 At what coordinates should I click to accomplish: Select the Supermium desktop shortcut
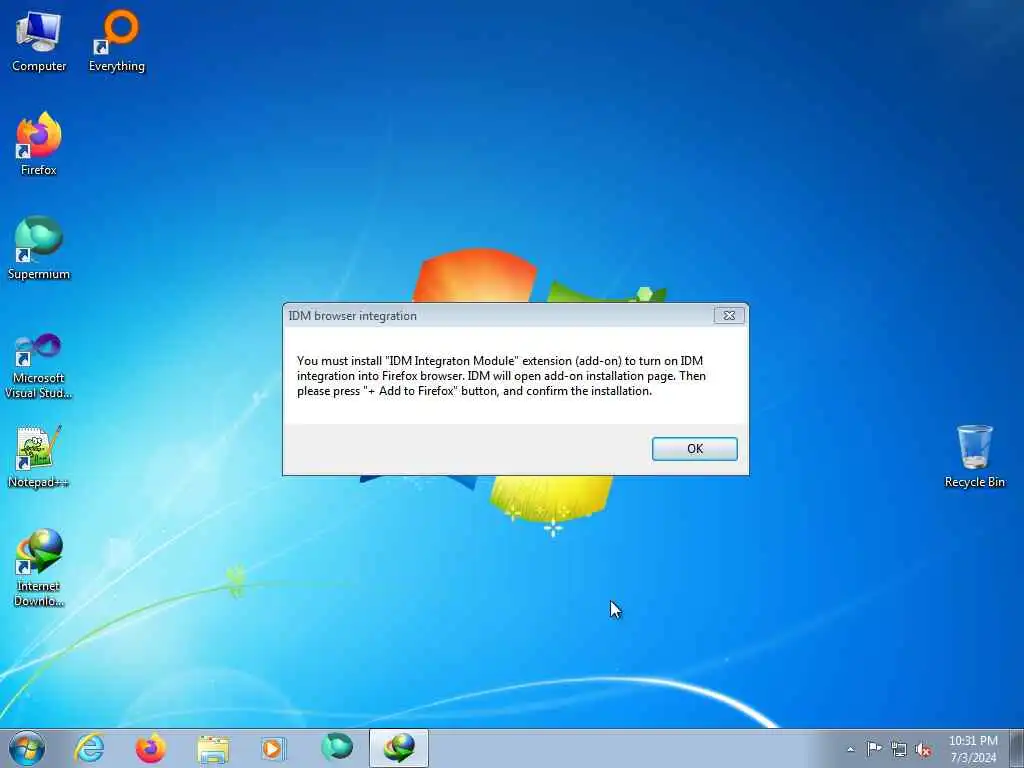[x=39, y=248]
